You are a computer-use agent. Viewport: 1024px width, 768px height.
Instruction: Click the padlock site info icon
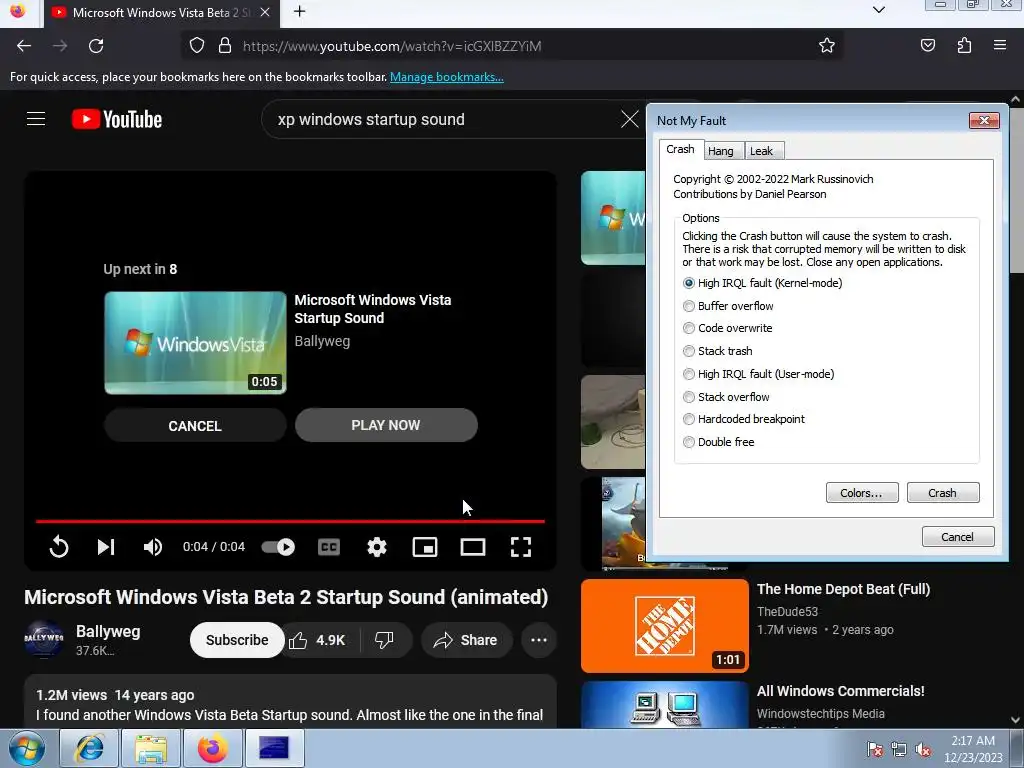(225, 46)
